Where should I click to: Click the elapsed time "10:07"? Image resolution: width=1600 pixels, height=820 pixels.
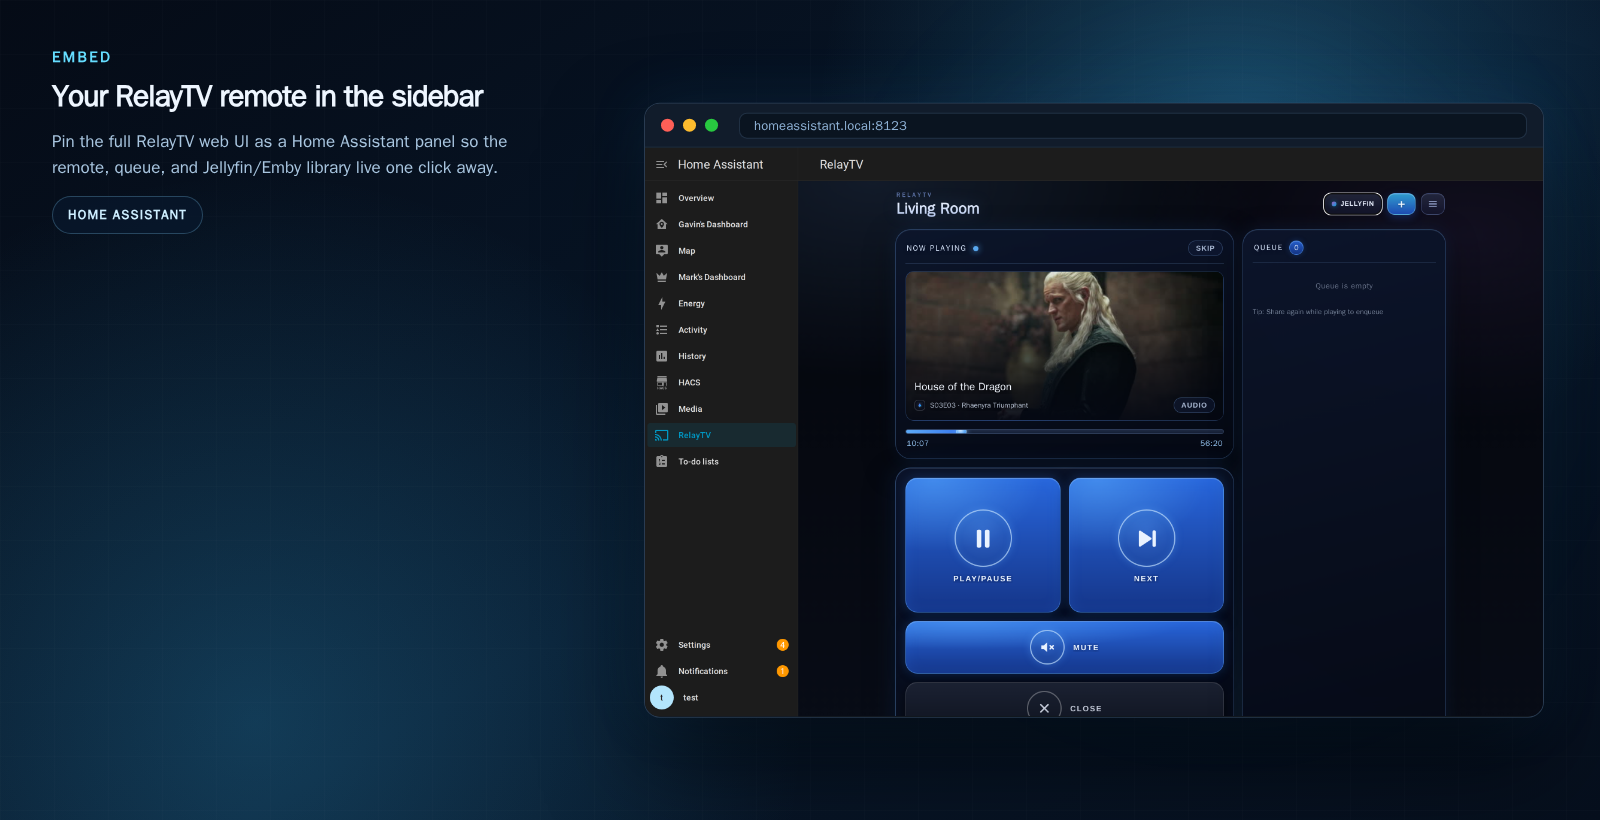[917, 443]
